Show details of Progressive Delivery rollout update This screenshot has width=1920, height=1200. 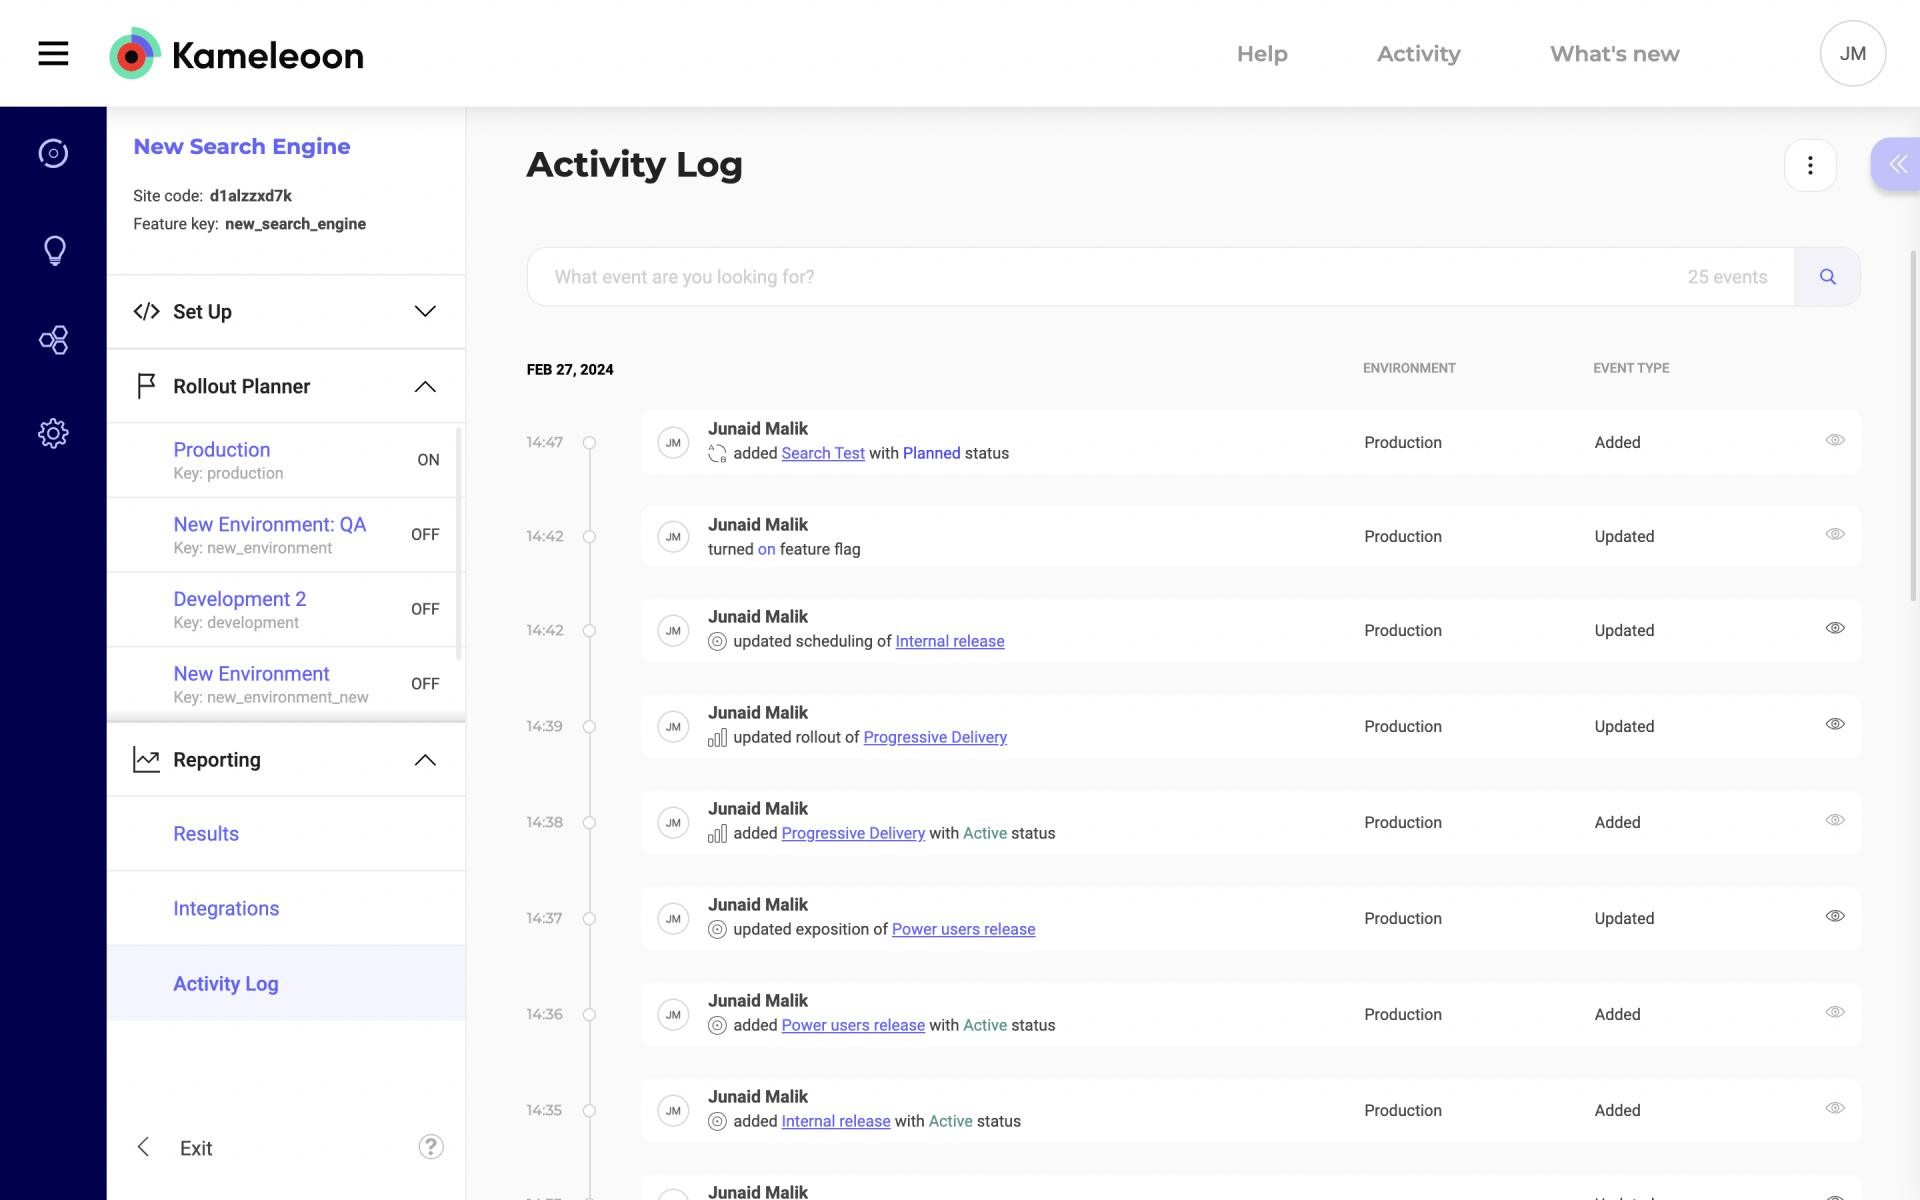[x=1835, y=724]
